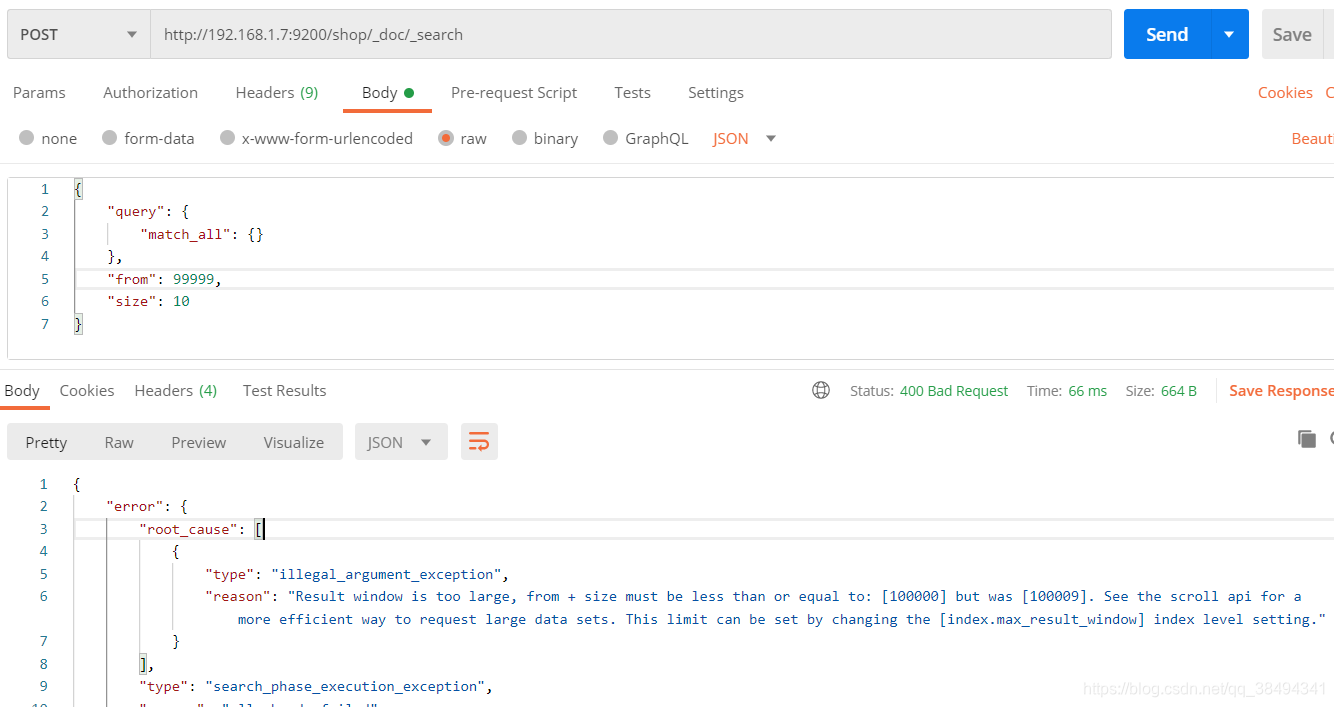Copy response using the copy icon
Screen dimensions: 1334x707
coord(1306,439)
